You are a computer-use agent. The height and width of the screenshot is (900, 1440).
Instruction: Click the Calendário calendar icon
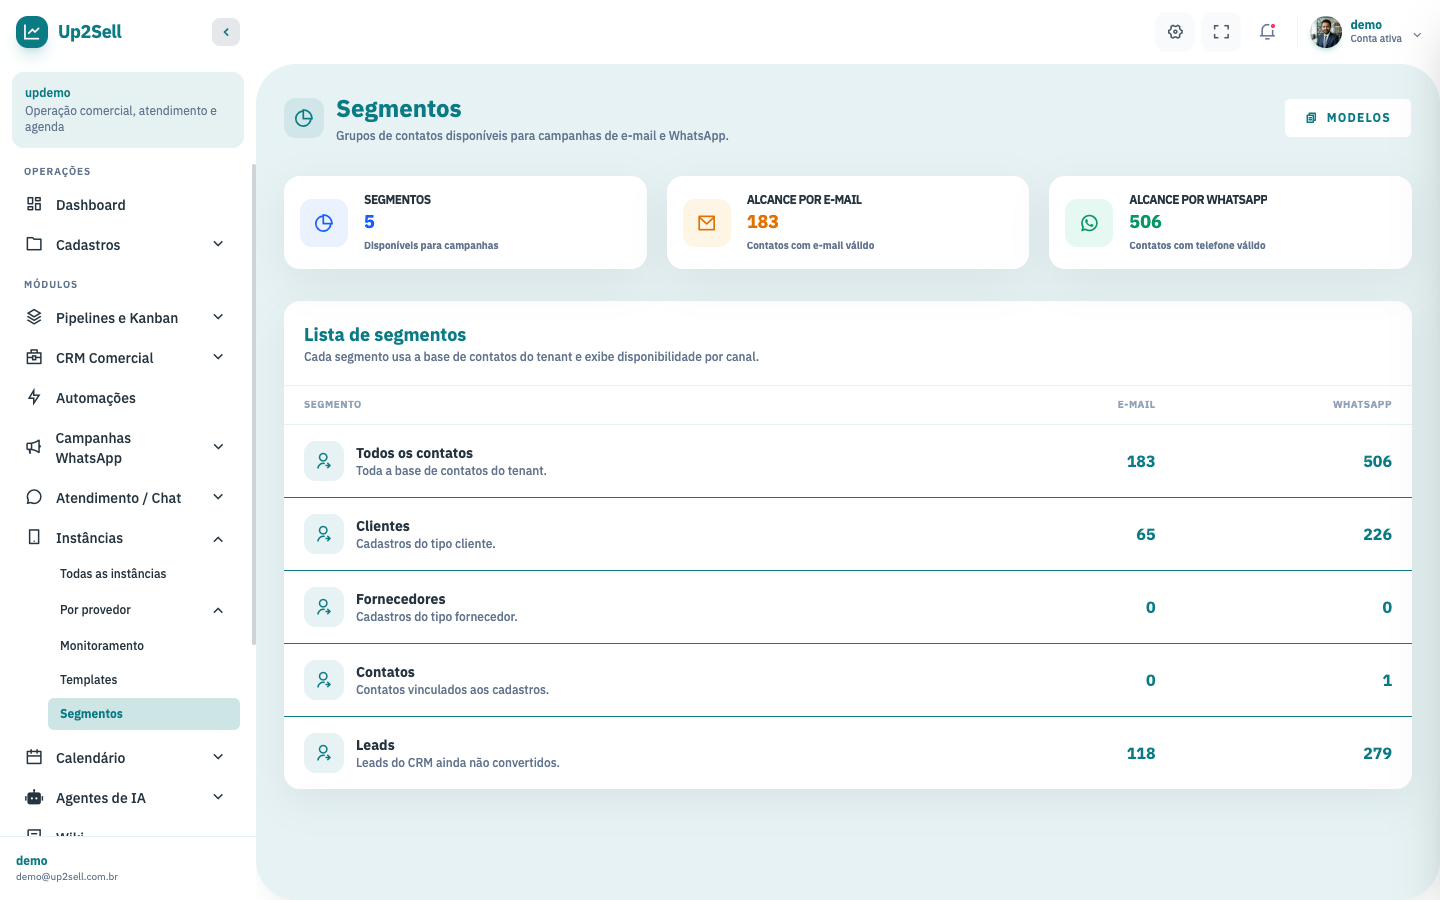point(34,757)
